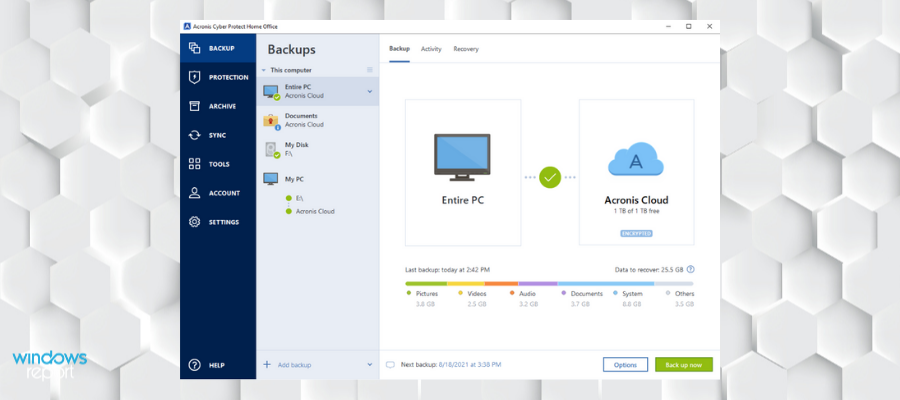Select the E:\ destination under My PC
The image size is (900, 400).
pos(300,198)
